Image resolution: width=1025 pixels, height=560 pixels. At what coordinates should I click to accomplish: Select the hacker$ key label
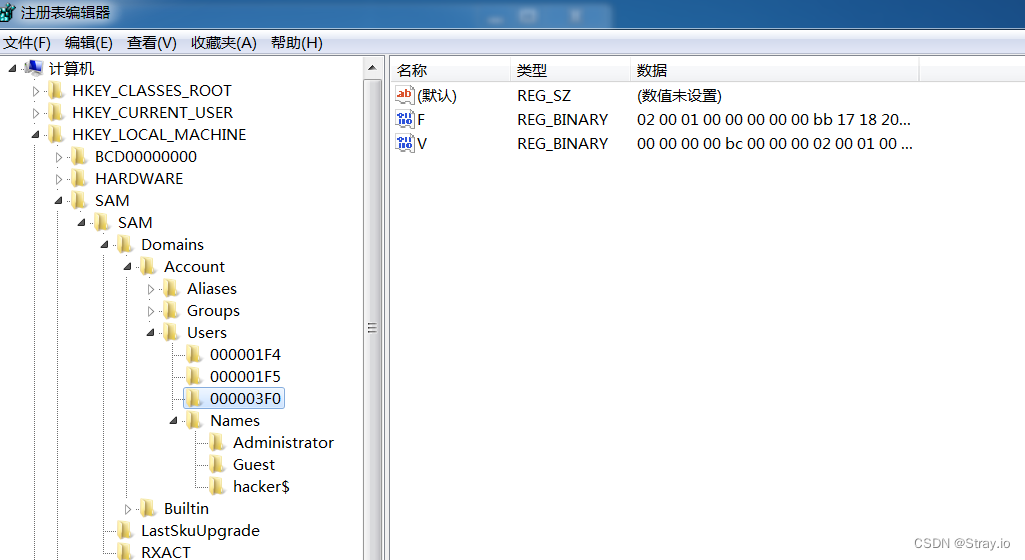[x=261, y=487]
